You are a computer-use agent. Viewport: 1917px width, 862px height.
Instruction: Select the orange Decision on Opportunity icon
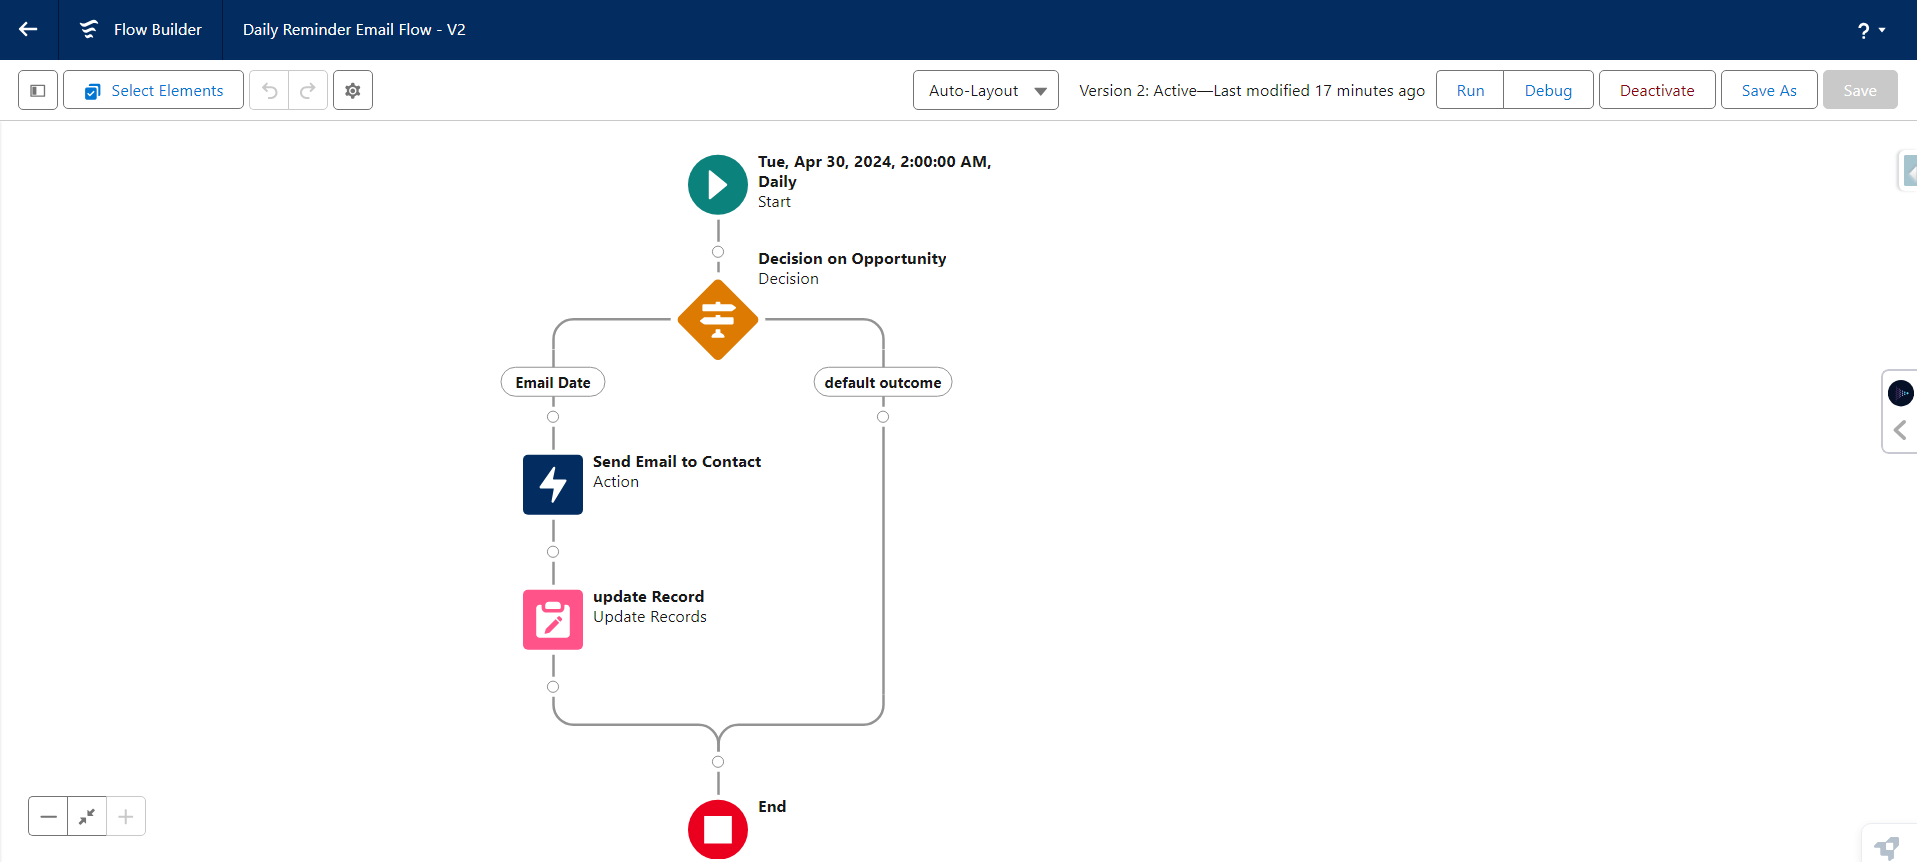(717, 320)
